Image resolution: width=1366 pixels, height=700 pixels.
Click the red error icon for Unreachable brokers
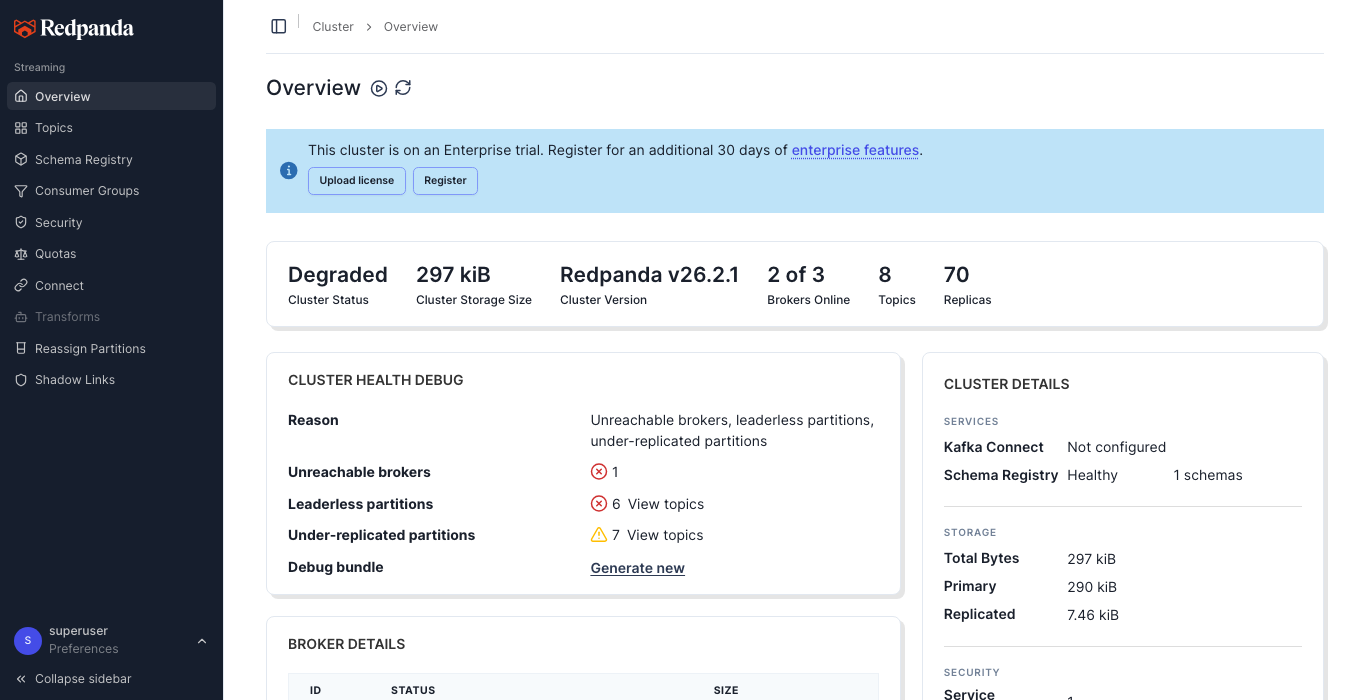point(599,472)
